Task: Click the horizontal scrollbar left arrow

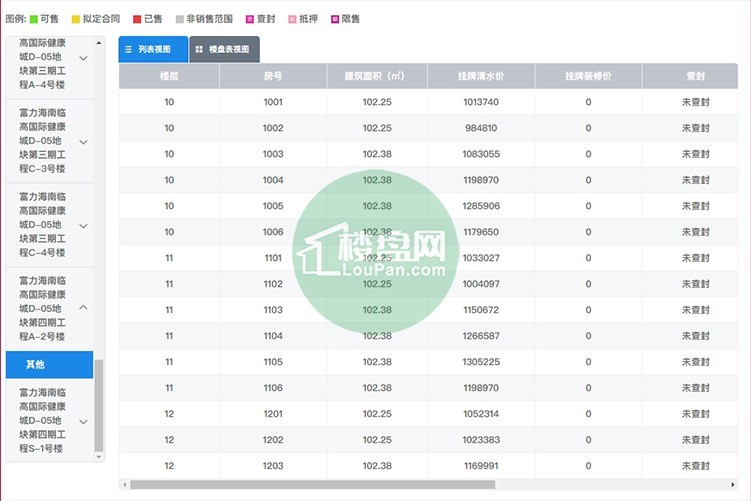Action: coord(125,485)
